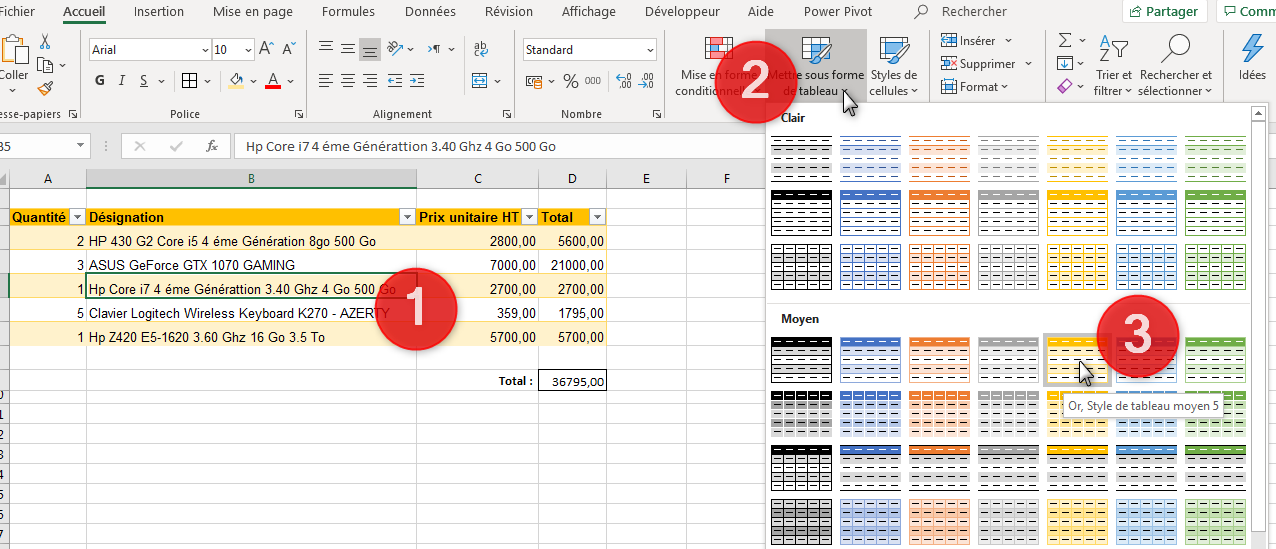Open the Insertion ribbon tab

point(159,12)
